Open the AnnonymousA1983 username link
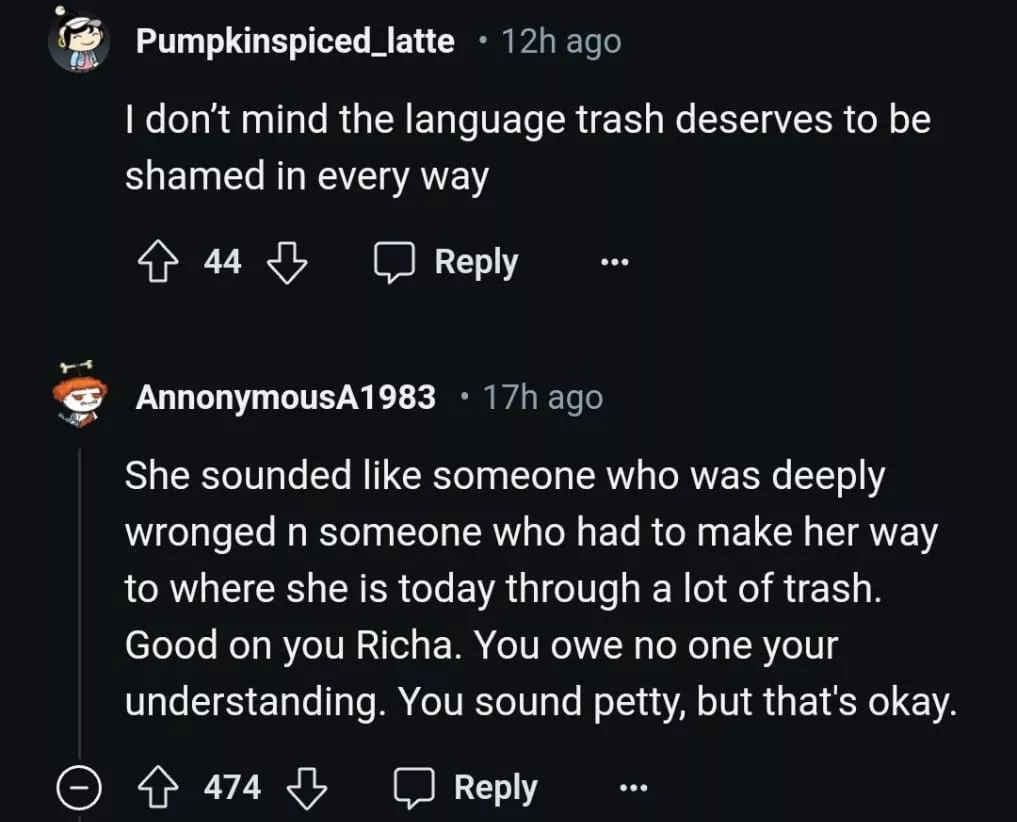 point(286,398)
